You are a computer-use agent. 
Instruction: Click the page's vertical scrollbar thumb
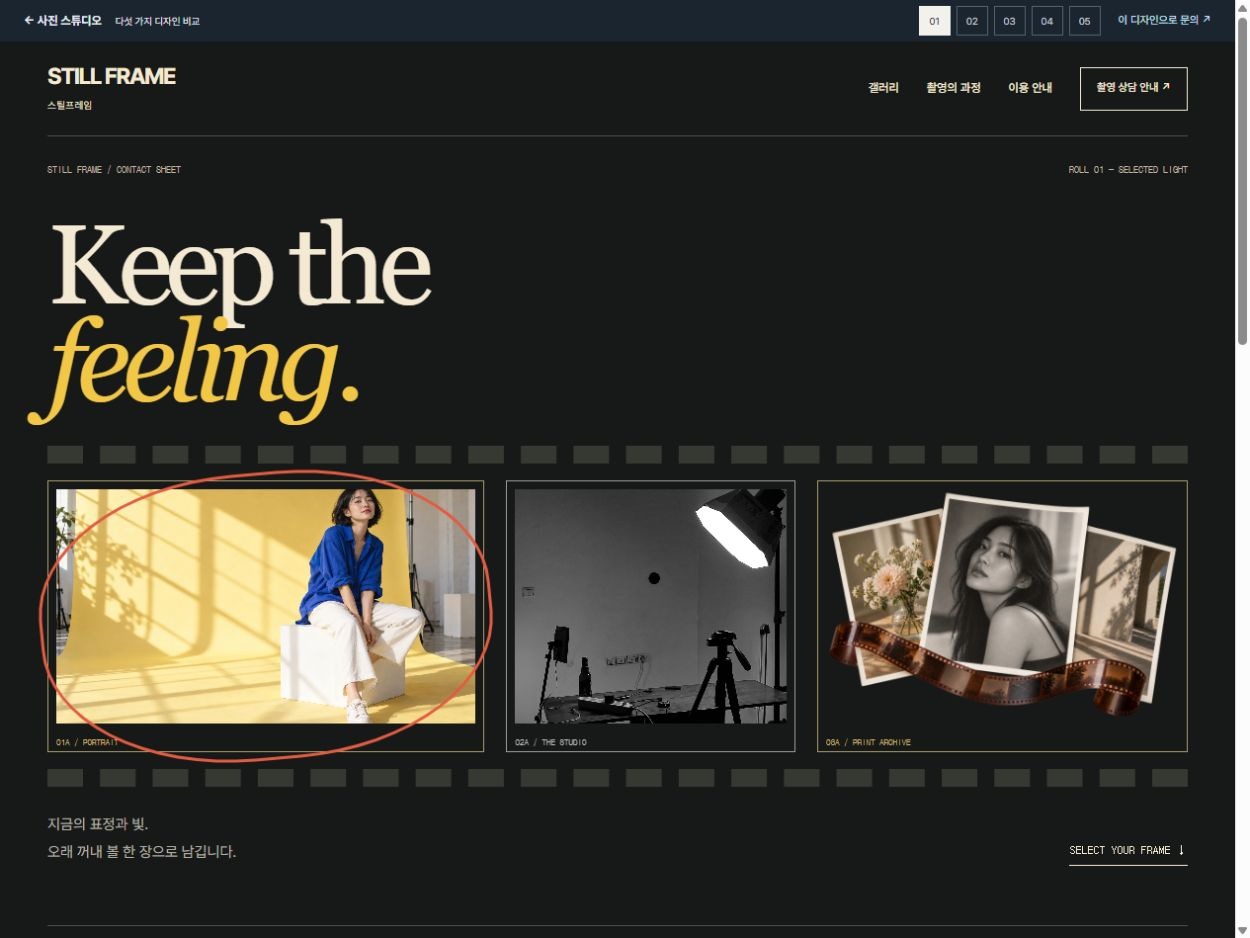click(x=1242, y=180)
